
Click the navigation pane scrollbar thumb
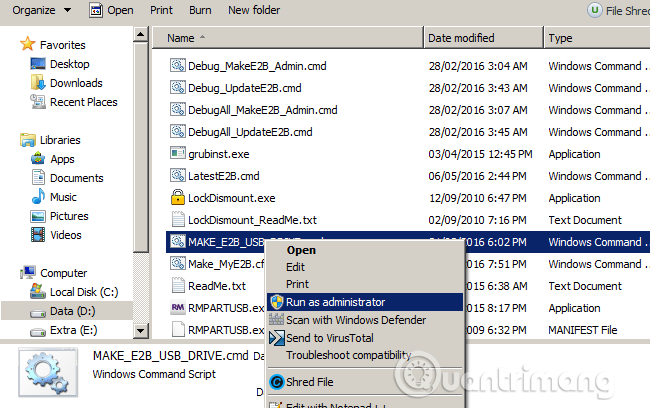141,147
